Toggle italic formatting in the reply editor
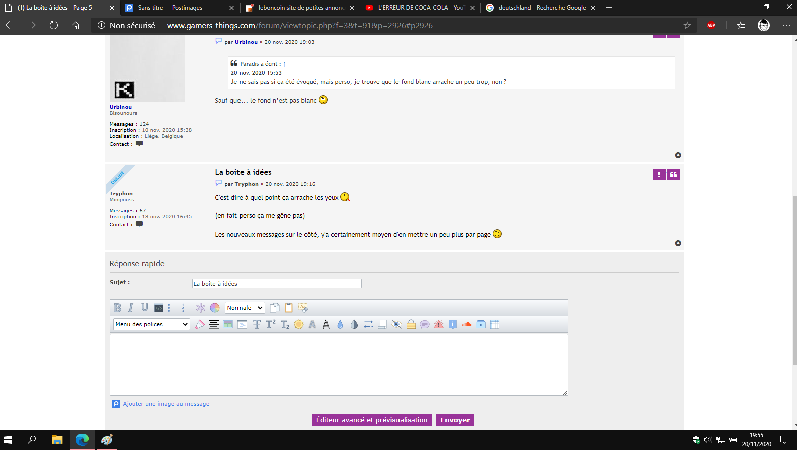The height and width of the screenshot is (452, 797). click(x=131, y=308)
